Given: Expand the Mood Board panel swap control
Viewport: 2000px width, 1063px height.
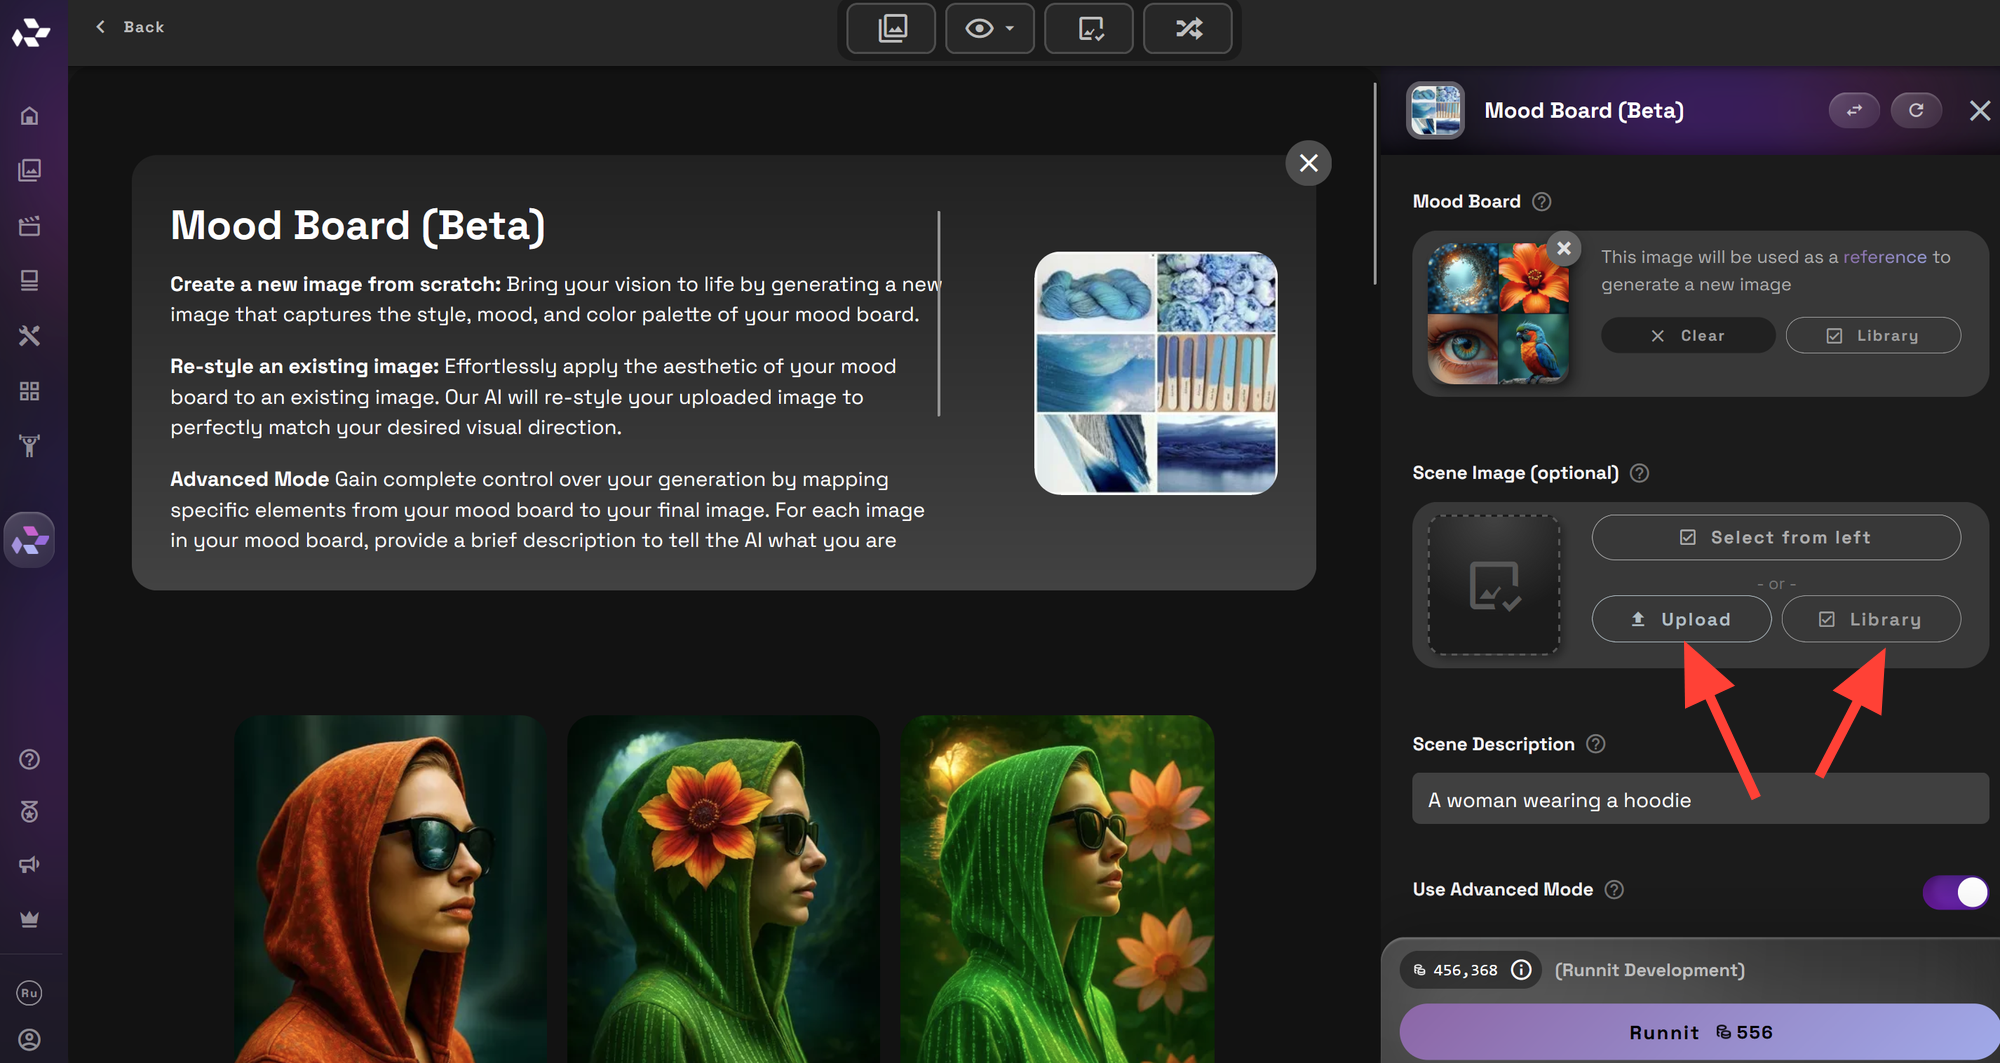Looking at the screenshot, I should (1854, 110).
